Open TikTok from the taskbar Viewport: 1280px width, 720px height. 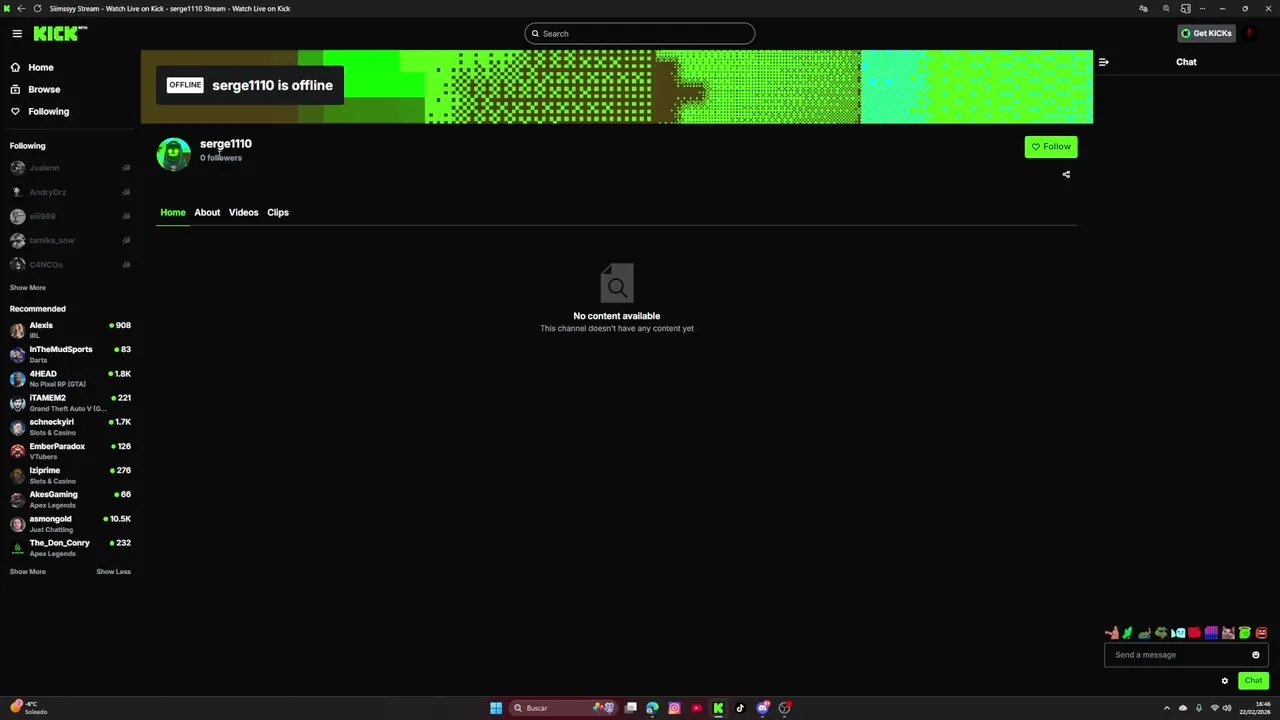740,708
